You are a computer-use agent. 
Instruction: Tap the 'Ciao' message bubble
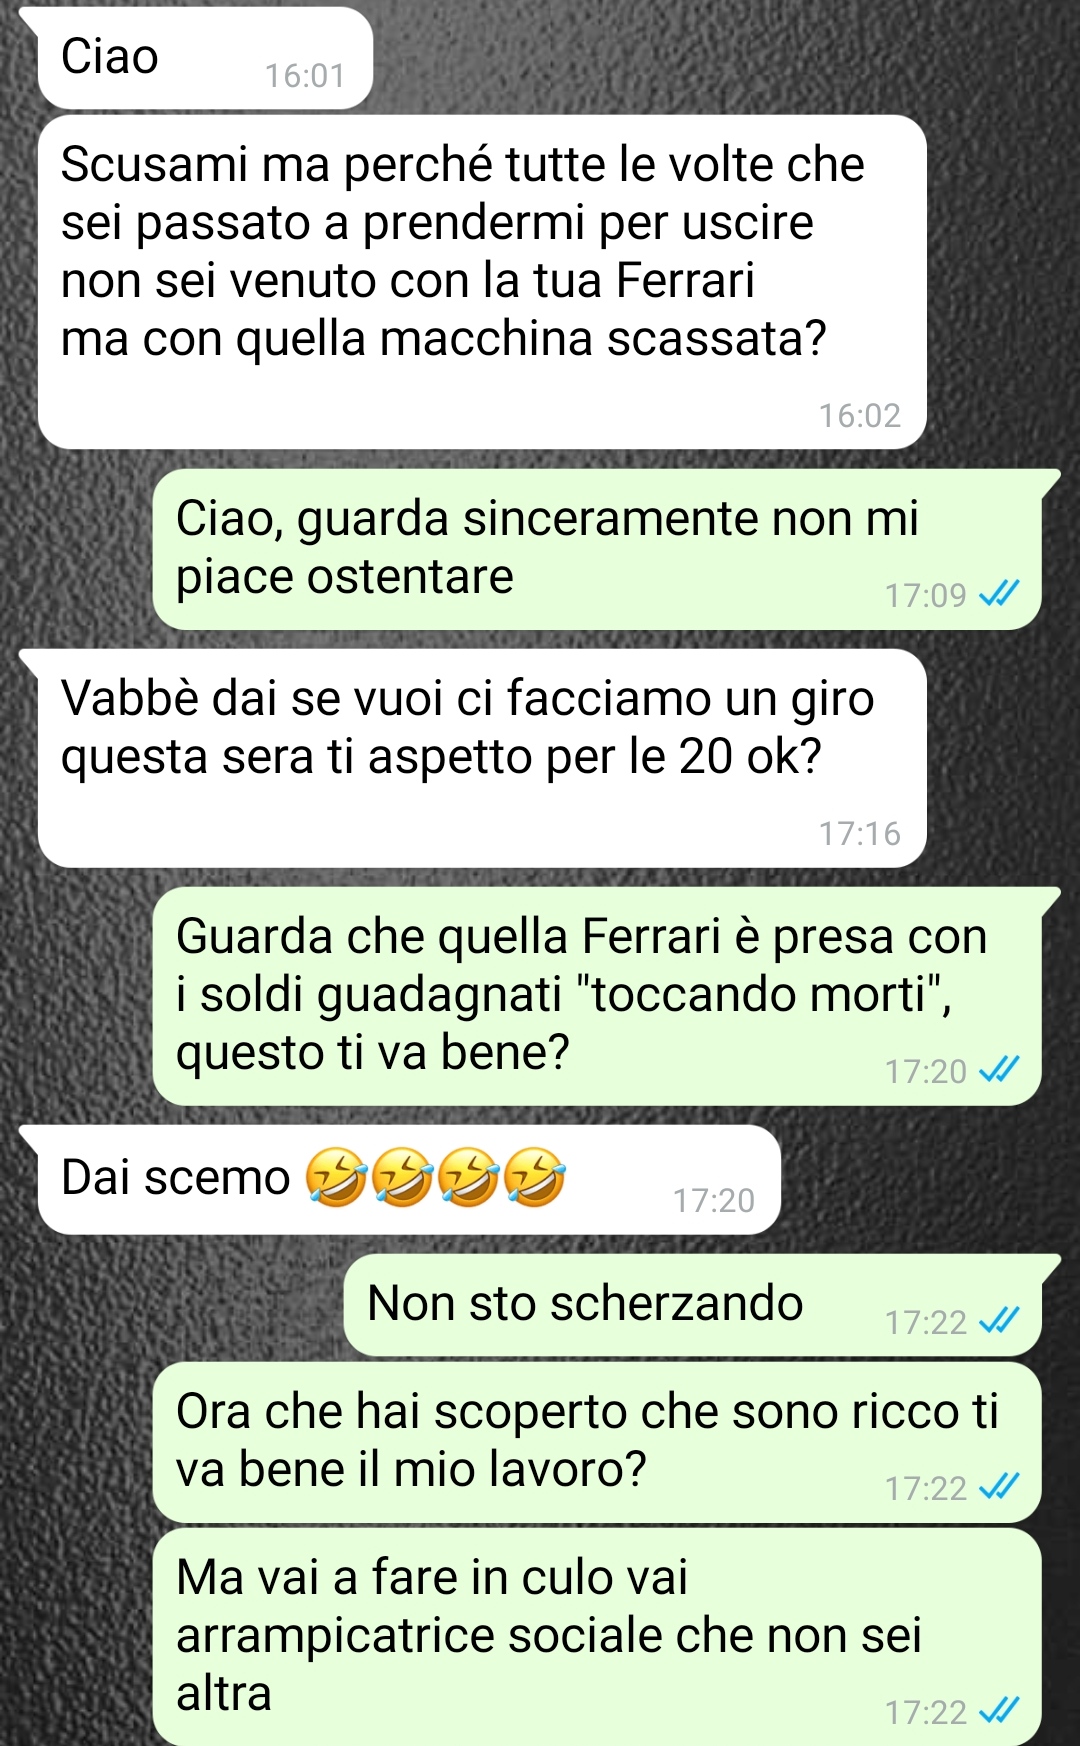click(205, 58)
